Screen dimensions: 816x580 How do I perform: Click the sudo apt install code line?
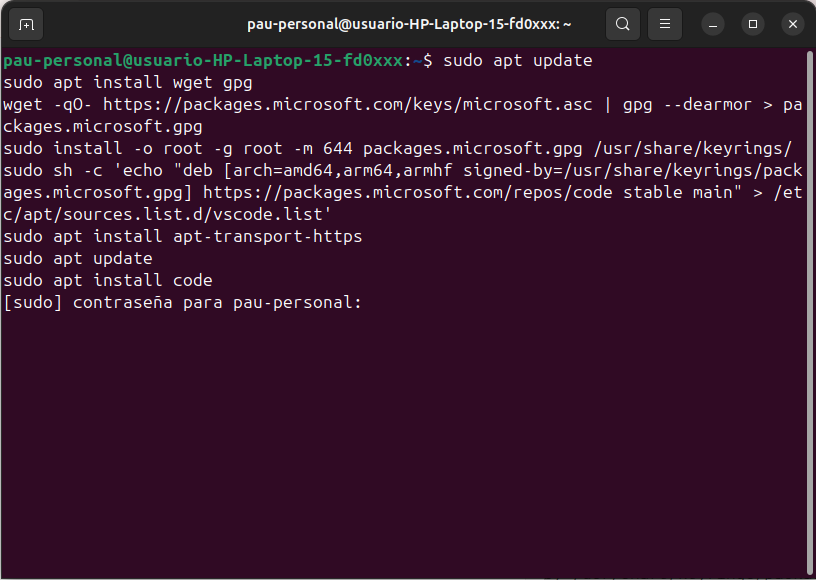(108, 281)
